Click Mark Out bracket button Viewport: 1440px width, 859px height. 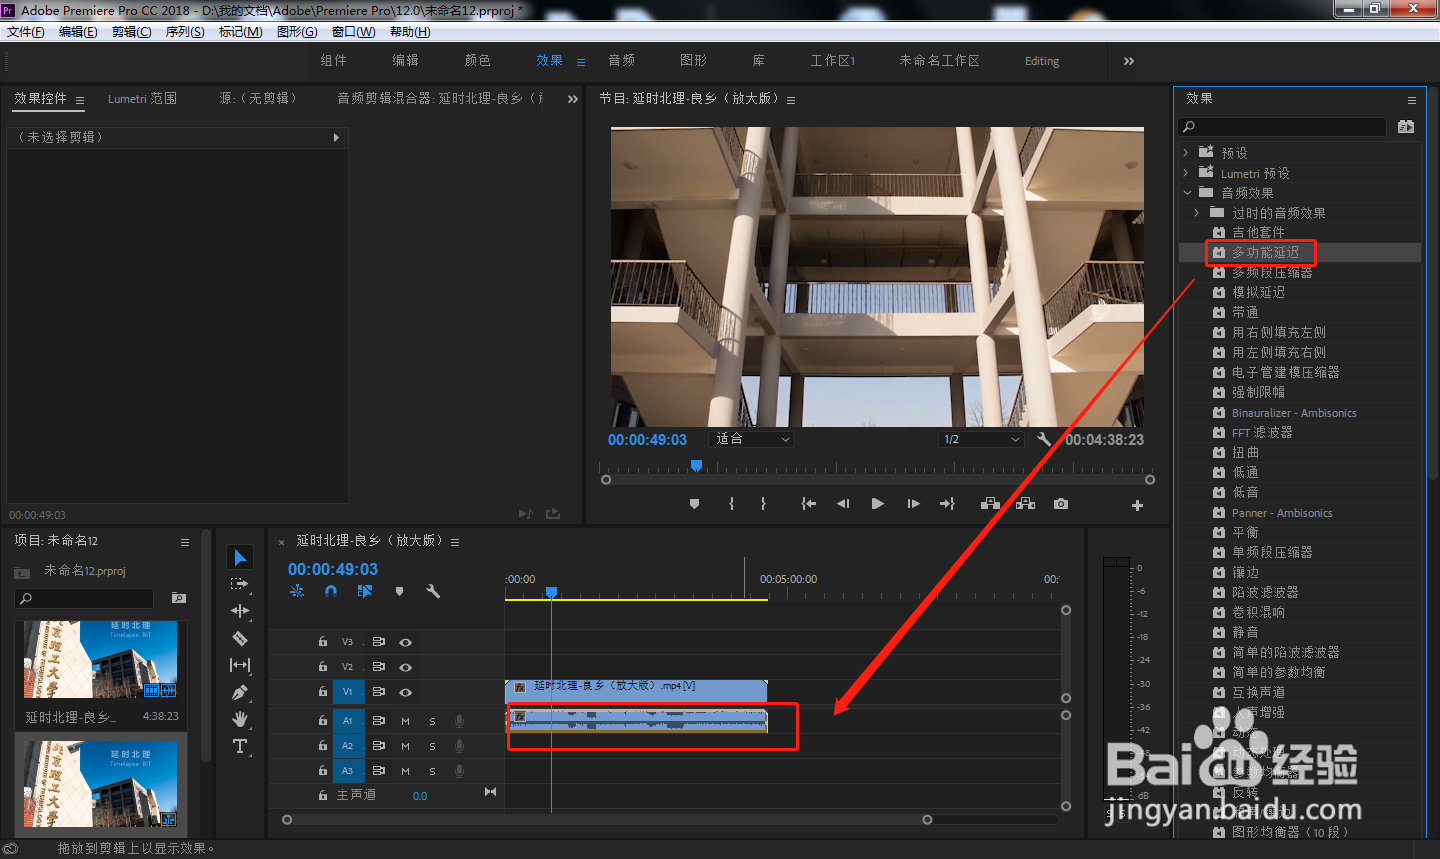[763, 504]
